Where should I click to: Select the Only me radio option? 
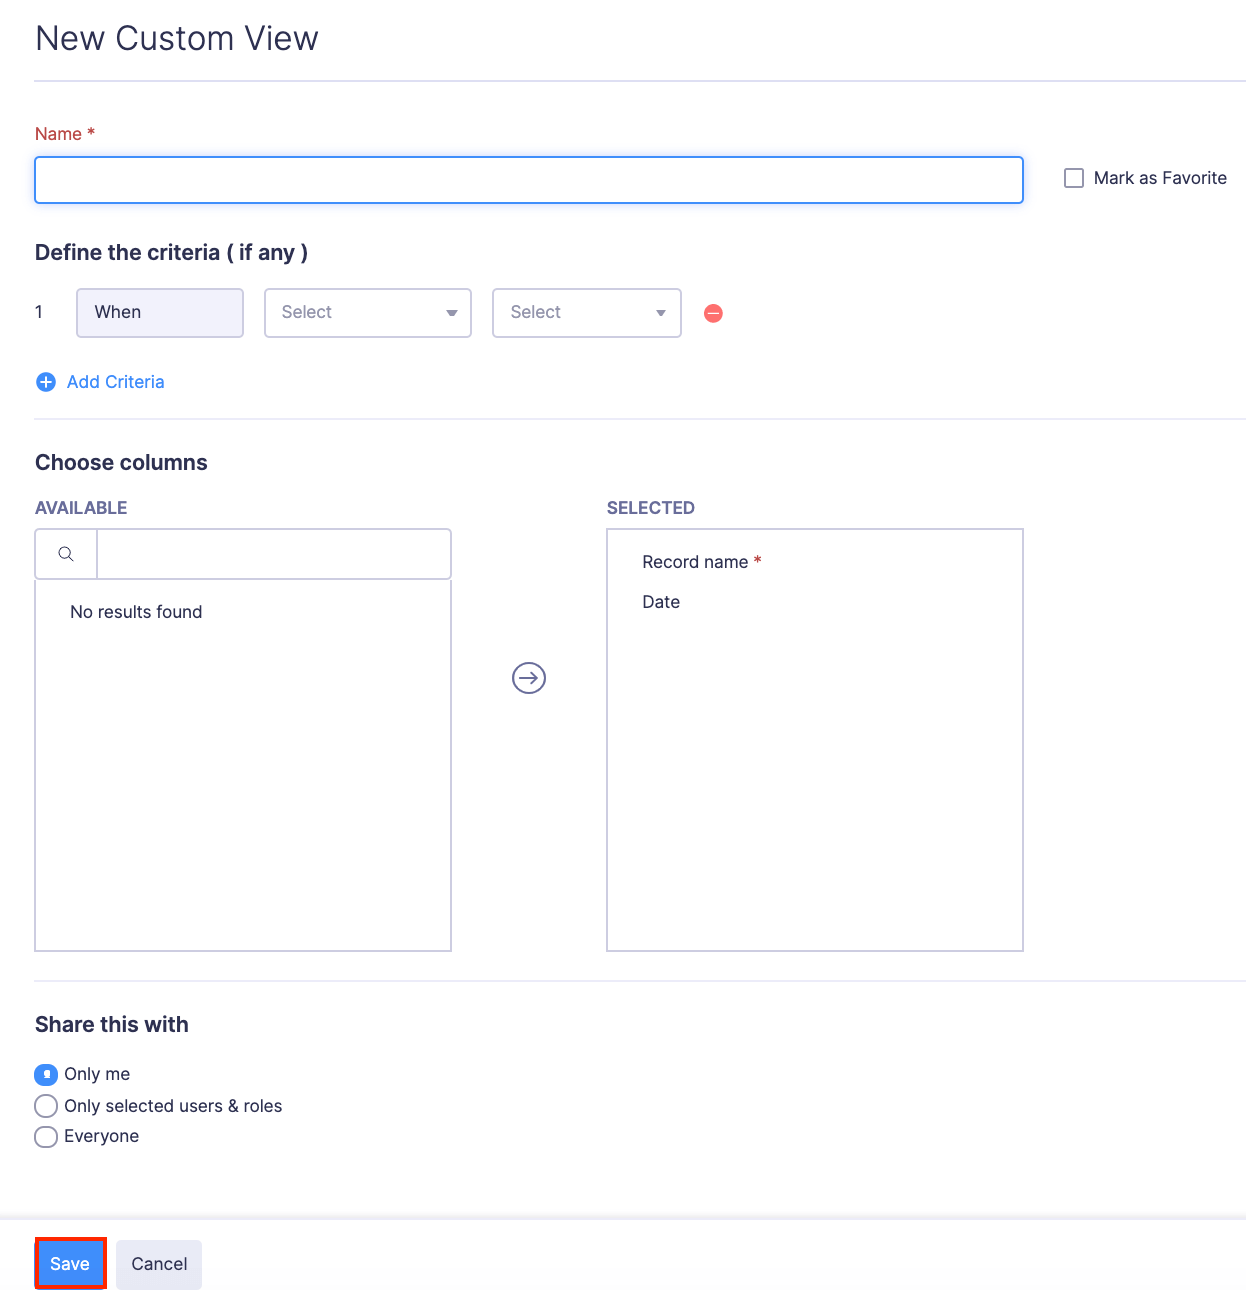tap(46, 1074)
